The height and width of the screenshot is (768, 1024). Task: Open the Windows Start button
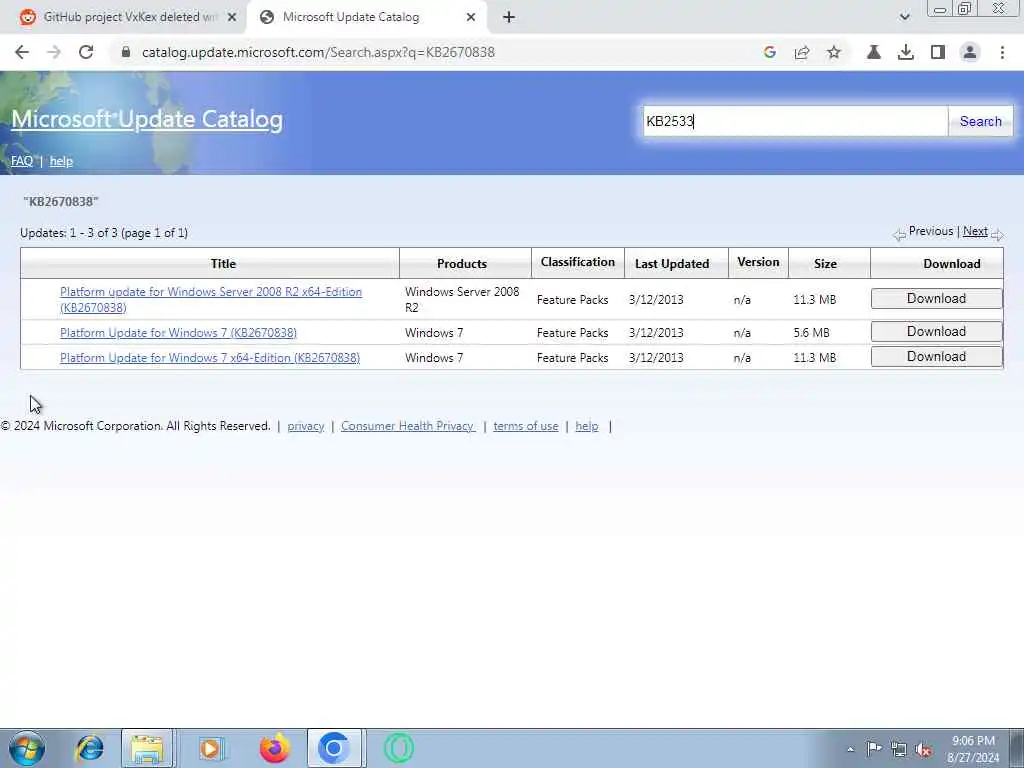27,748
